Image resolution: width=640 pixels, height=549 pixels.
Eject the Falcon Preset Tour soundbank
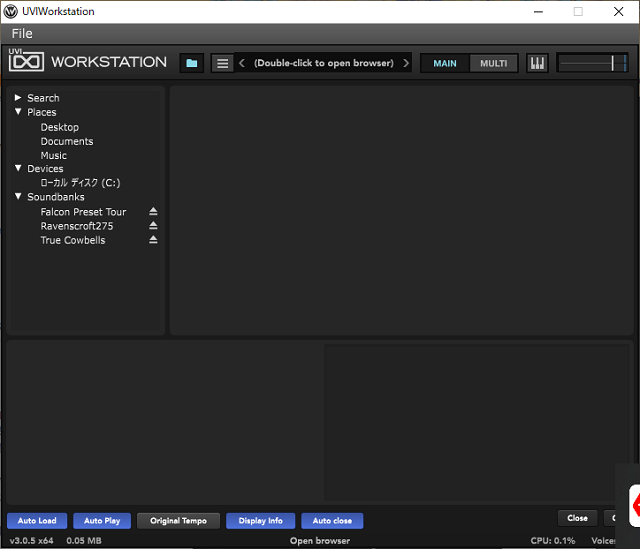[x=153, y=211]
